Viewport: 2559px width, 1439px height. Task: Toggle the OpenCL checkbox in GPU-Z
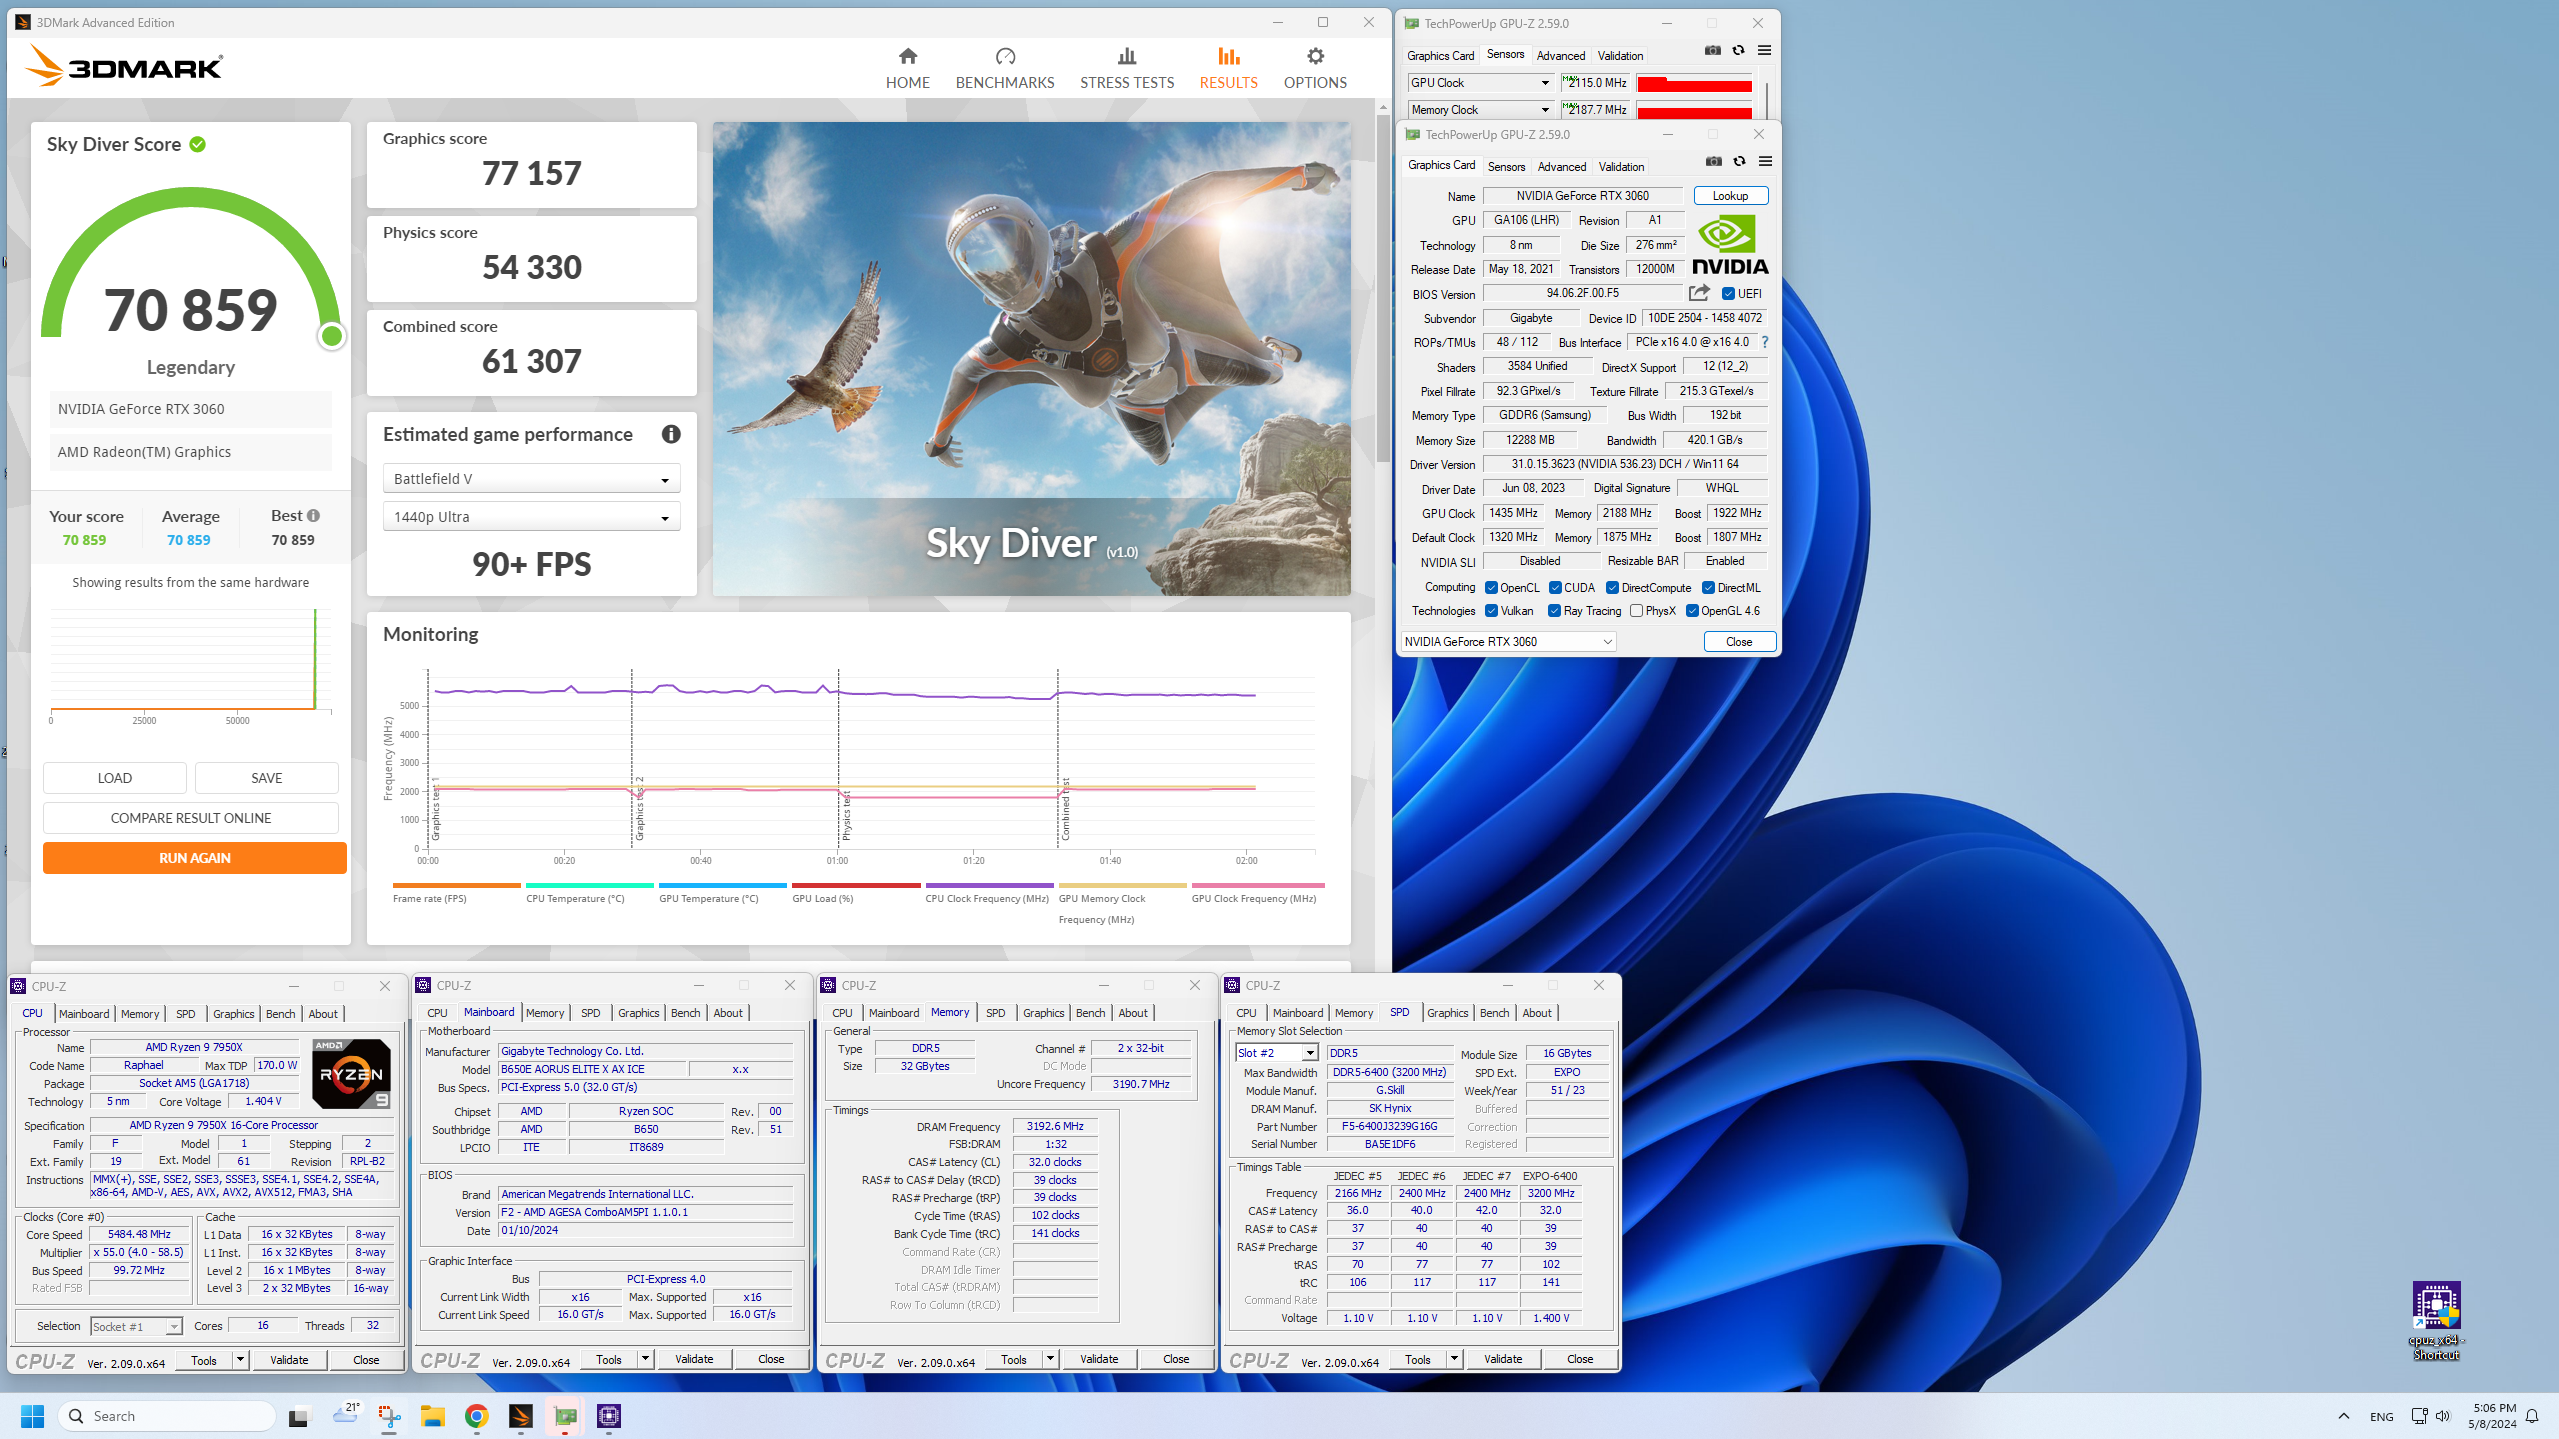[1491, 588]
